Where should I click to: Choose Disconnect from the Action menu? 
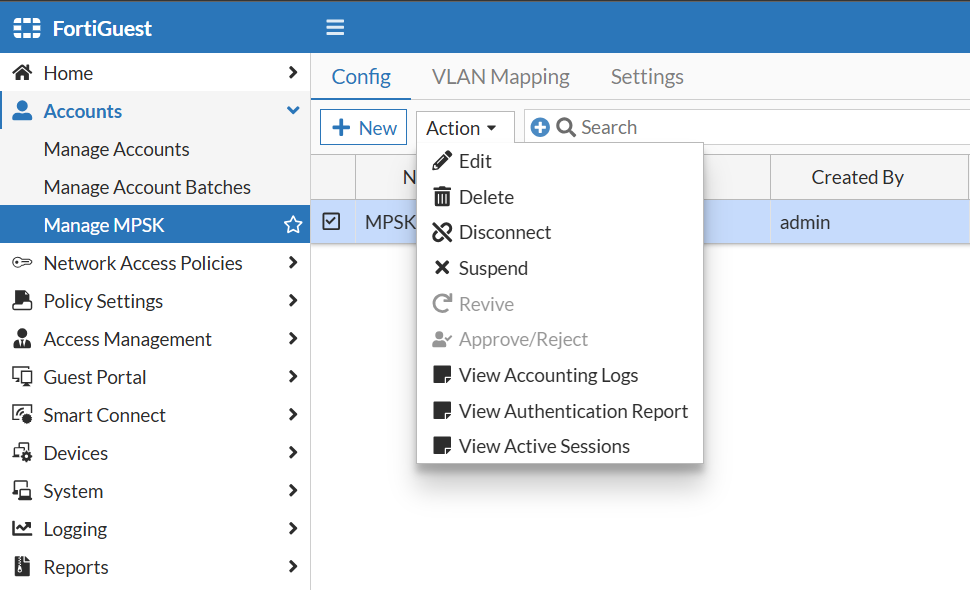coord(505,233)
